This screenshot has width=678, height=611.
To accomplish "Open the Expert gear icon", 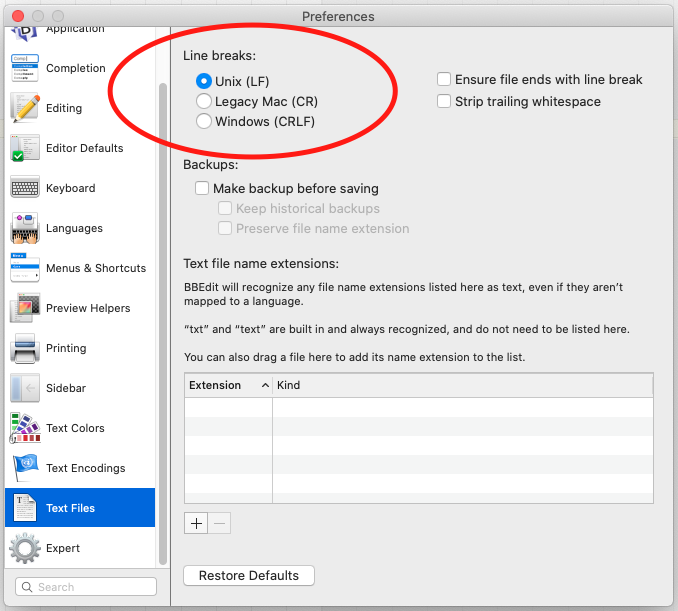I will [x=25, y=548].
